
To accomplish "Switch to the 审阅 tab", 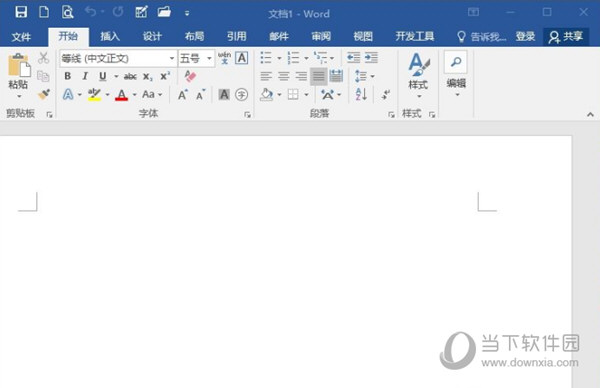I will (321, 37).
